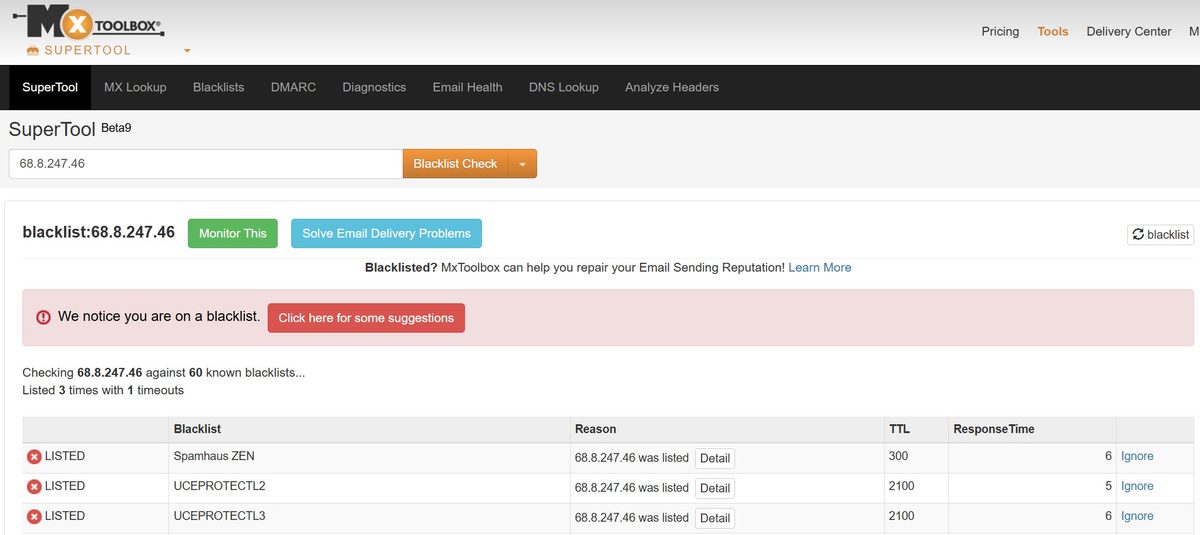Go to the Blacklists tab
The height and width of the screenshot is (535, 1200).
tap(218, 87)
